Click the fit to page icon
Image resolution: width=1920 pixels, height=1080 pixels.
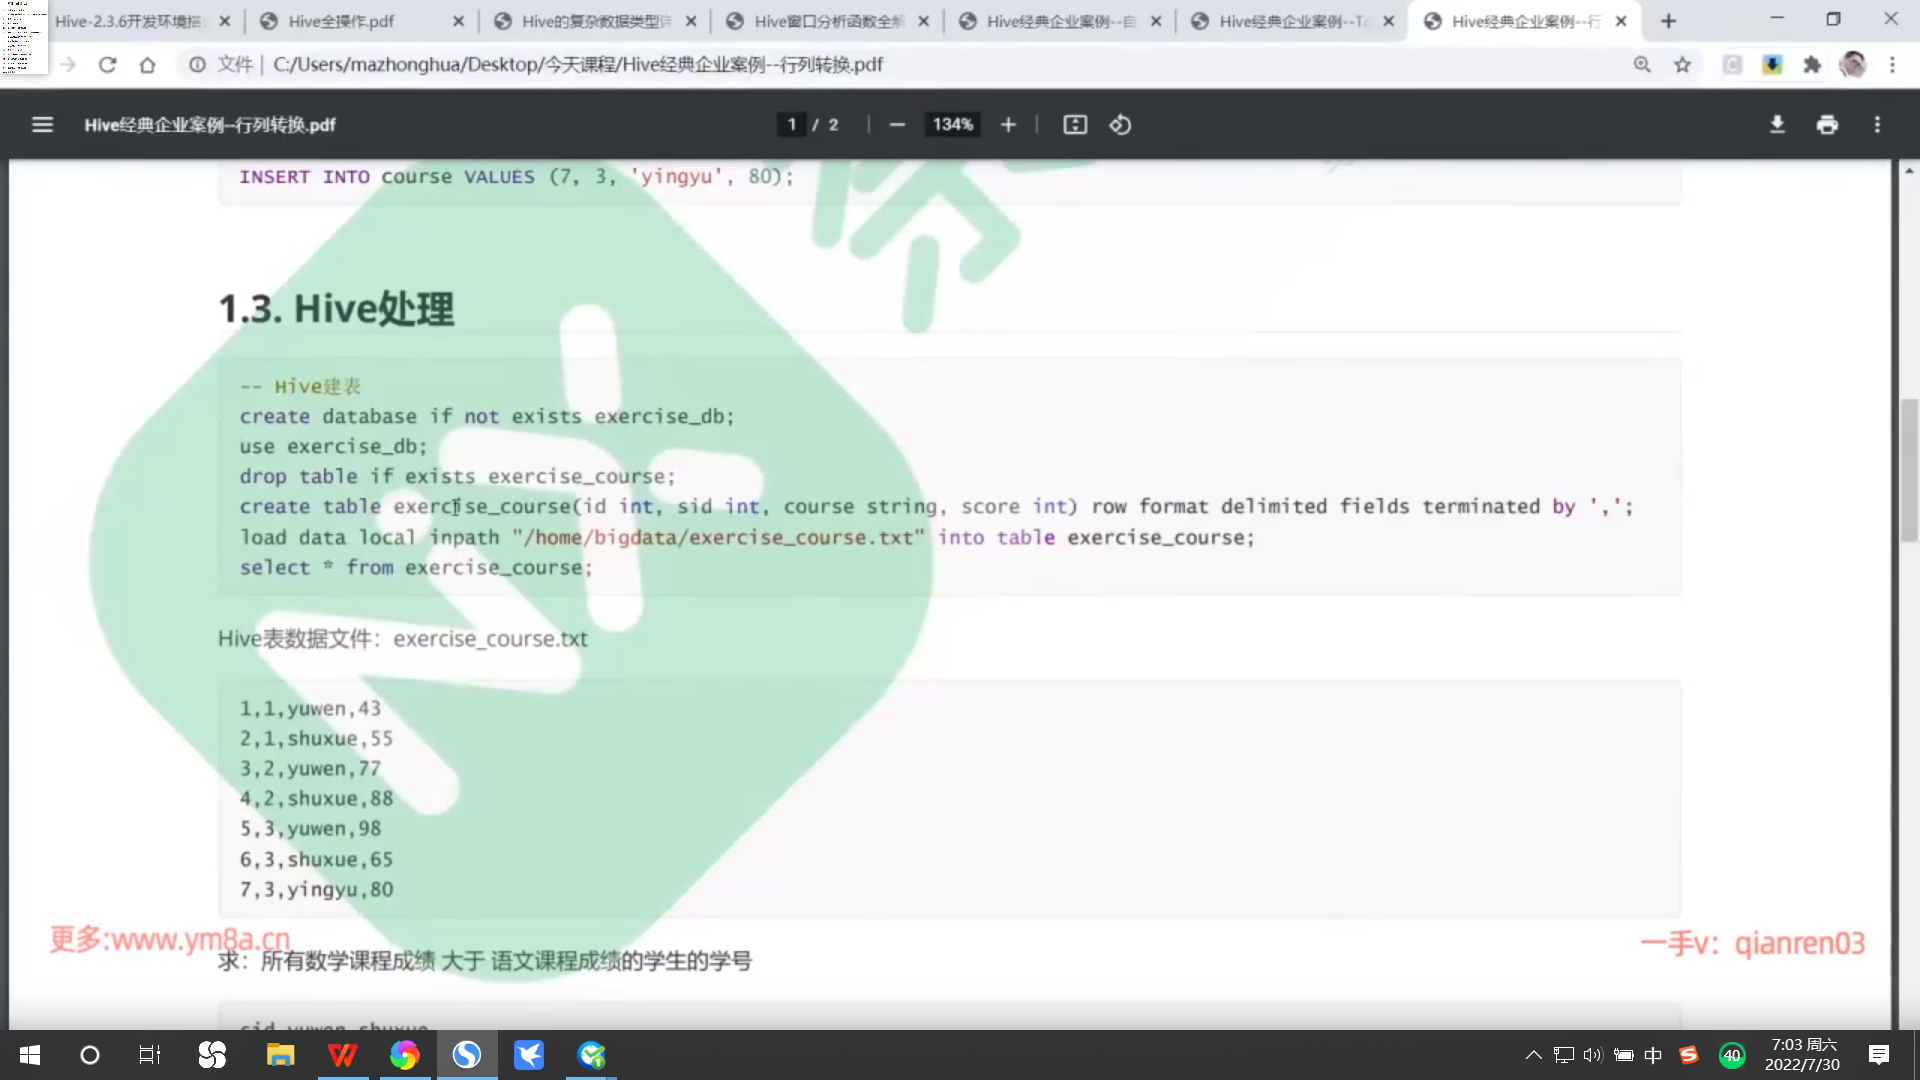pyautogui.click(x=1075, y=125)
